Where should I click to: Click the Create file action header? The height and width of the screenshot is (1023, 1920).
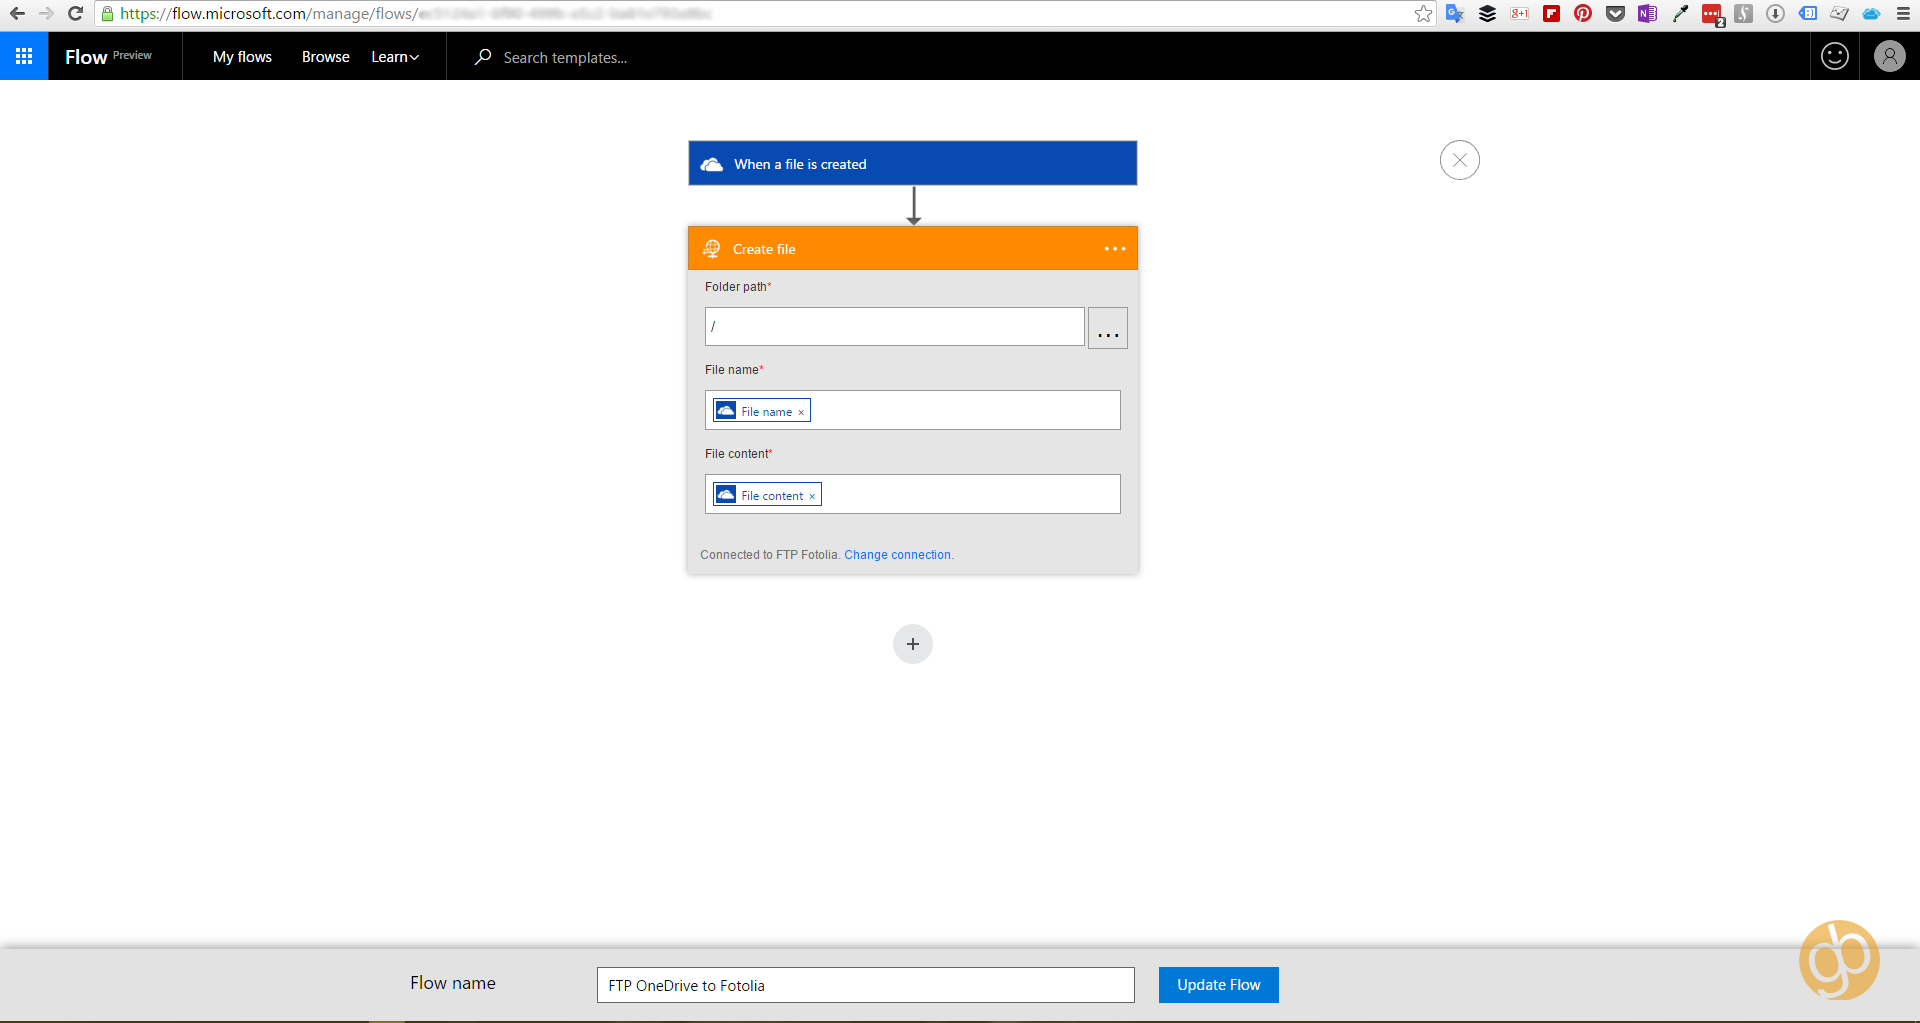(912, 248)
